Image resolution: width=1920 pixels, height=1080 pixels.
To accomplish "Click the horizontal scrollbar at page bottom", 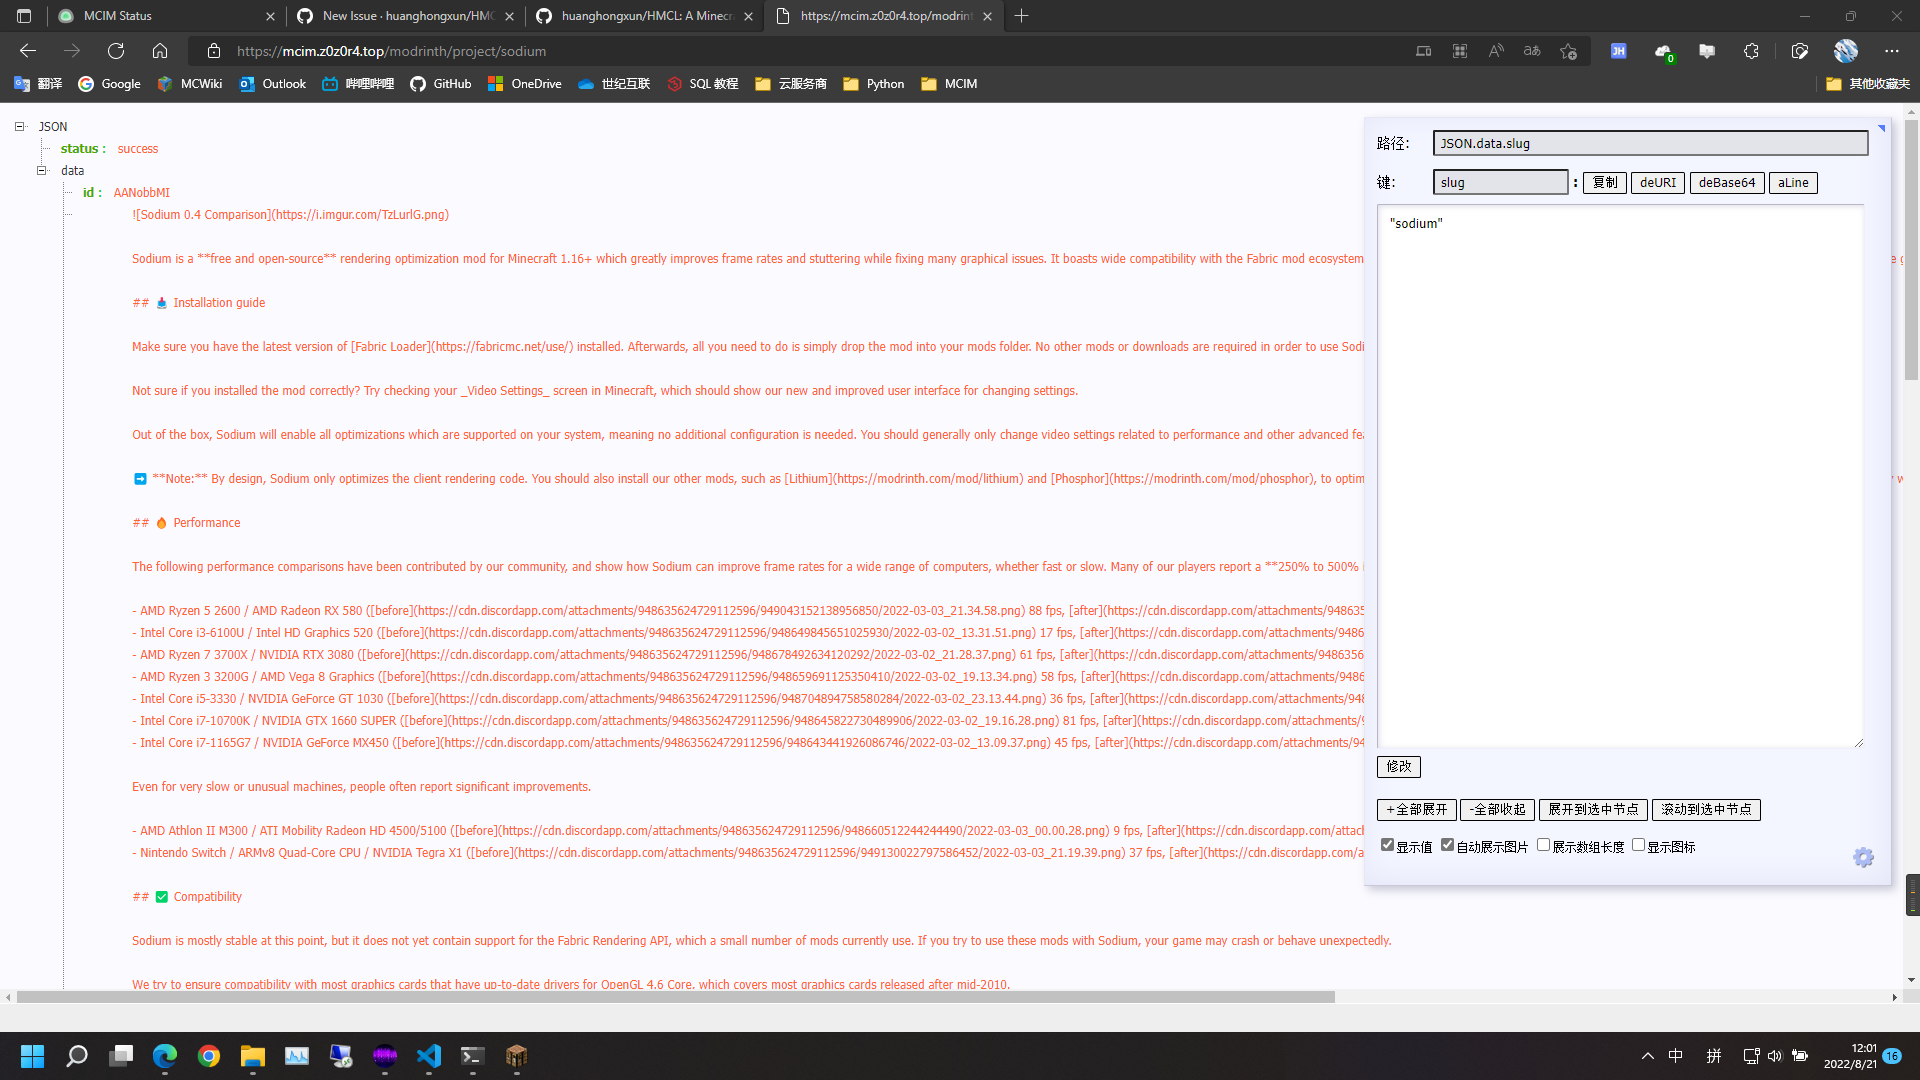I will (x=676, y=997).
